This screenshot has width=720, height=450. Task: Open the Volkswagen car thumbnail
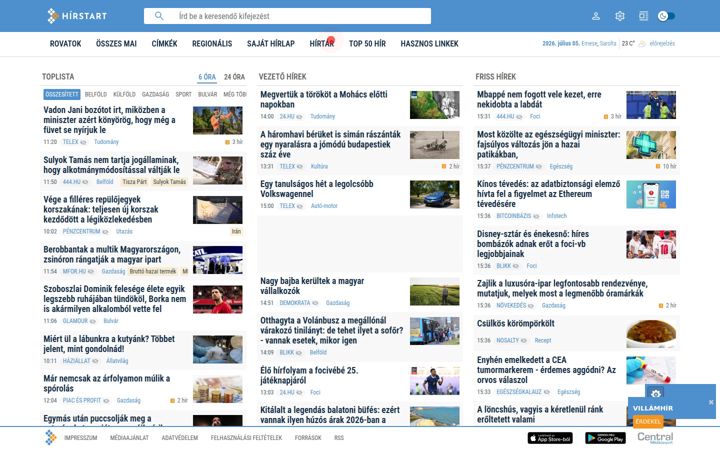(x=434, y=194)
